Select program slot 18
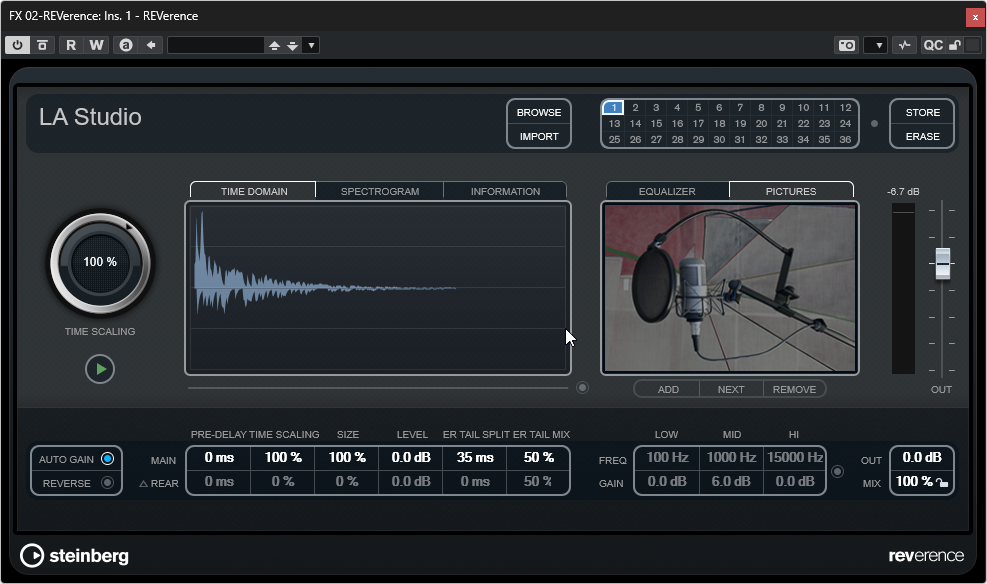987x584 pixels. coord(719,123)
